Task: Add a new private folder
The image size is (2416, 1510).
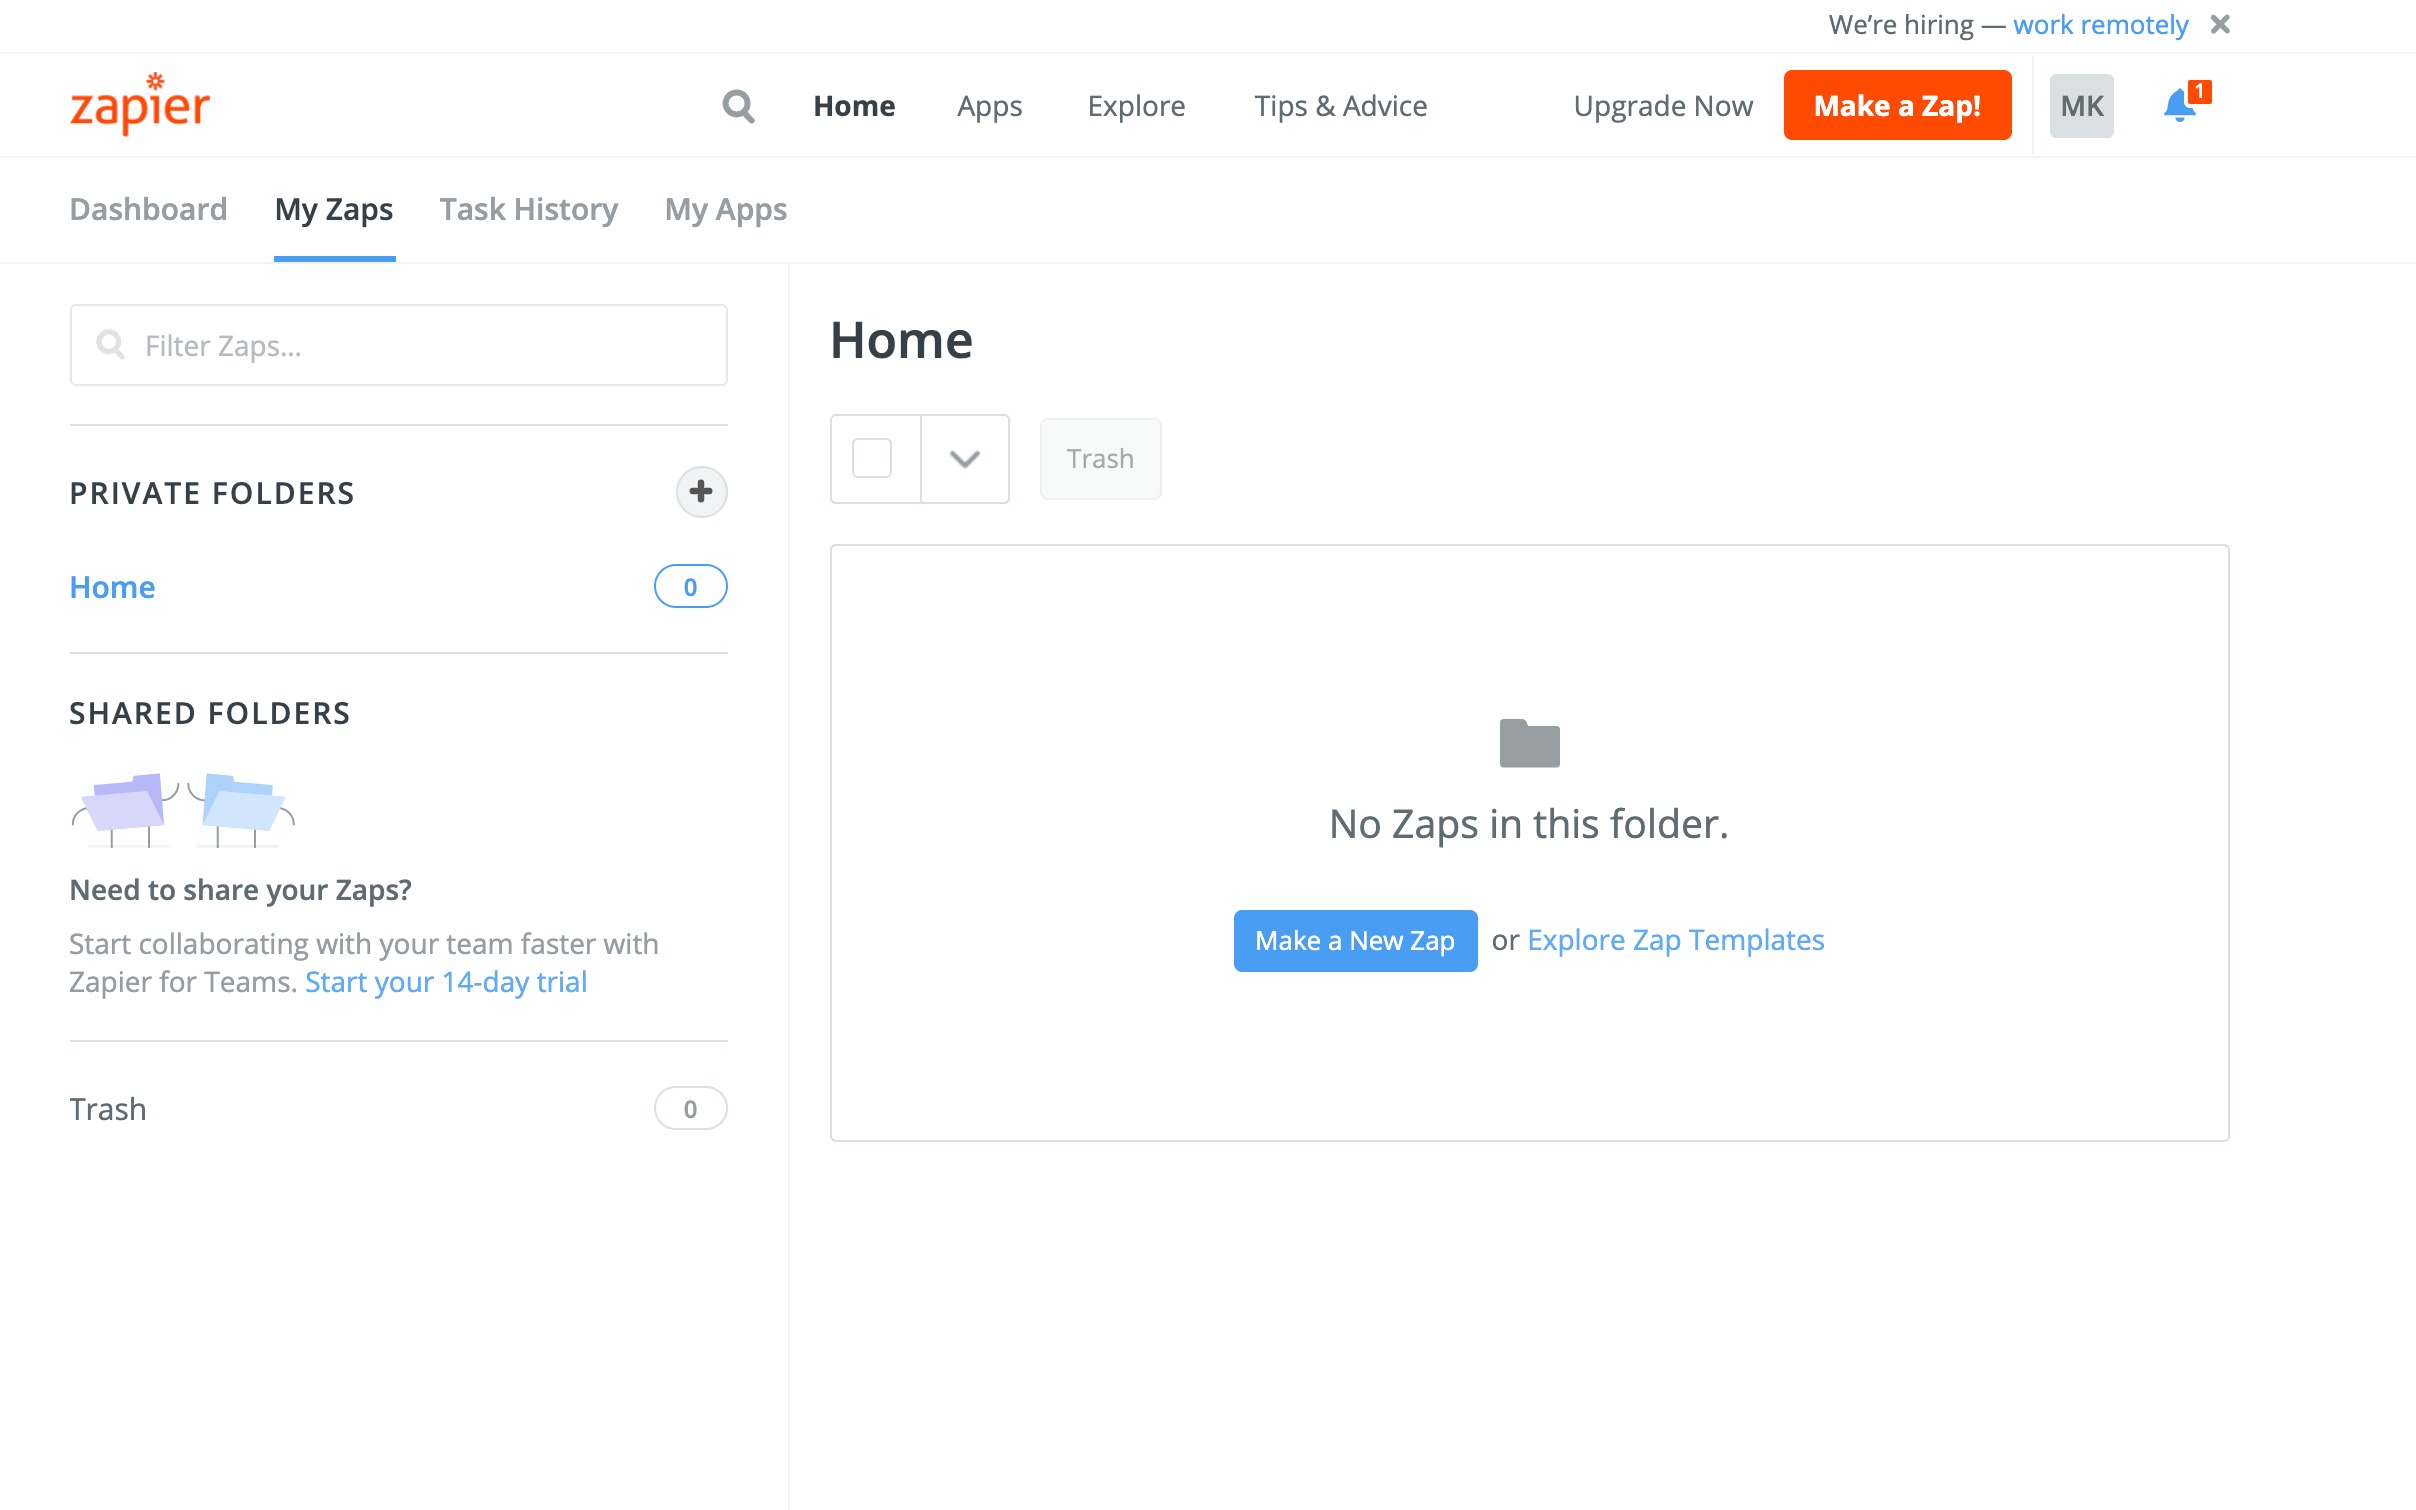Action: click(701, 492)
